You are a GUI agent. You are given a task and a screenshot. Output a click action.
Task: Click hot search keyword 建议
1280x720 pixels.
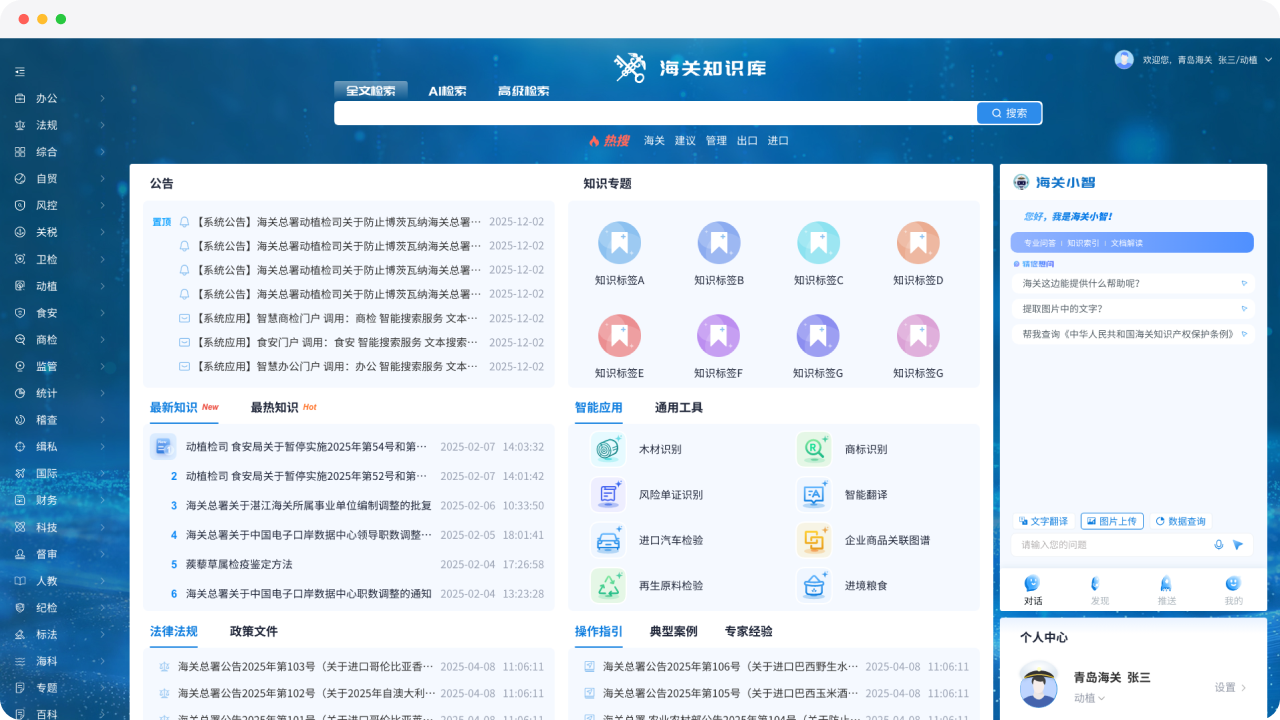click(x=685, y=141)
